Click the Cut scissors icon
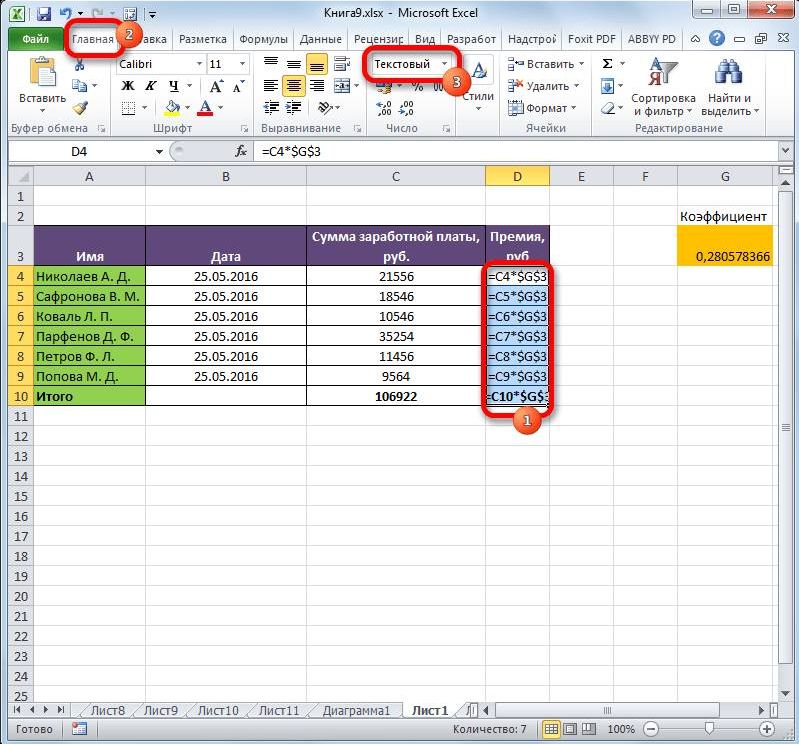799x744 pixels. click(x=79, y=64)
